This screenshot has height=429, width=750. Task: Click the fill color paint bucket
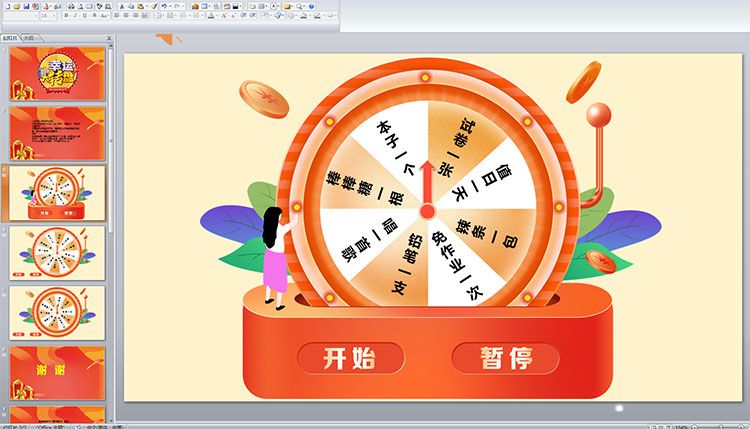(x=304, y=15)
